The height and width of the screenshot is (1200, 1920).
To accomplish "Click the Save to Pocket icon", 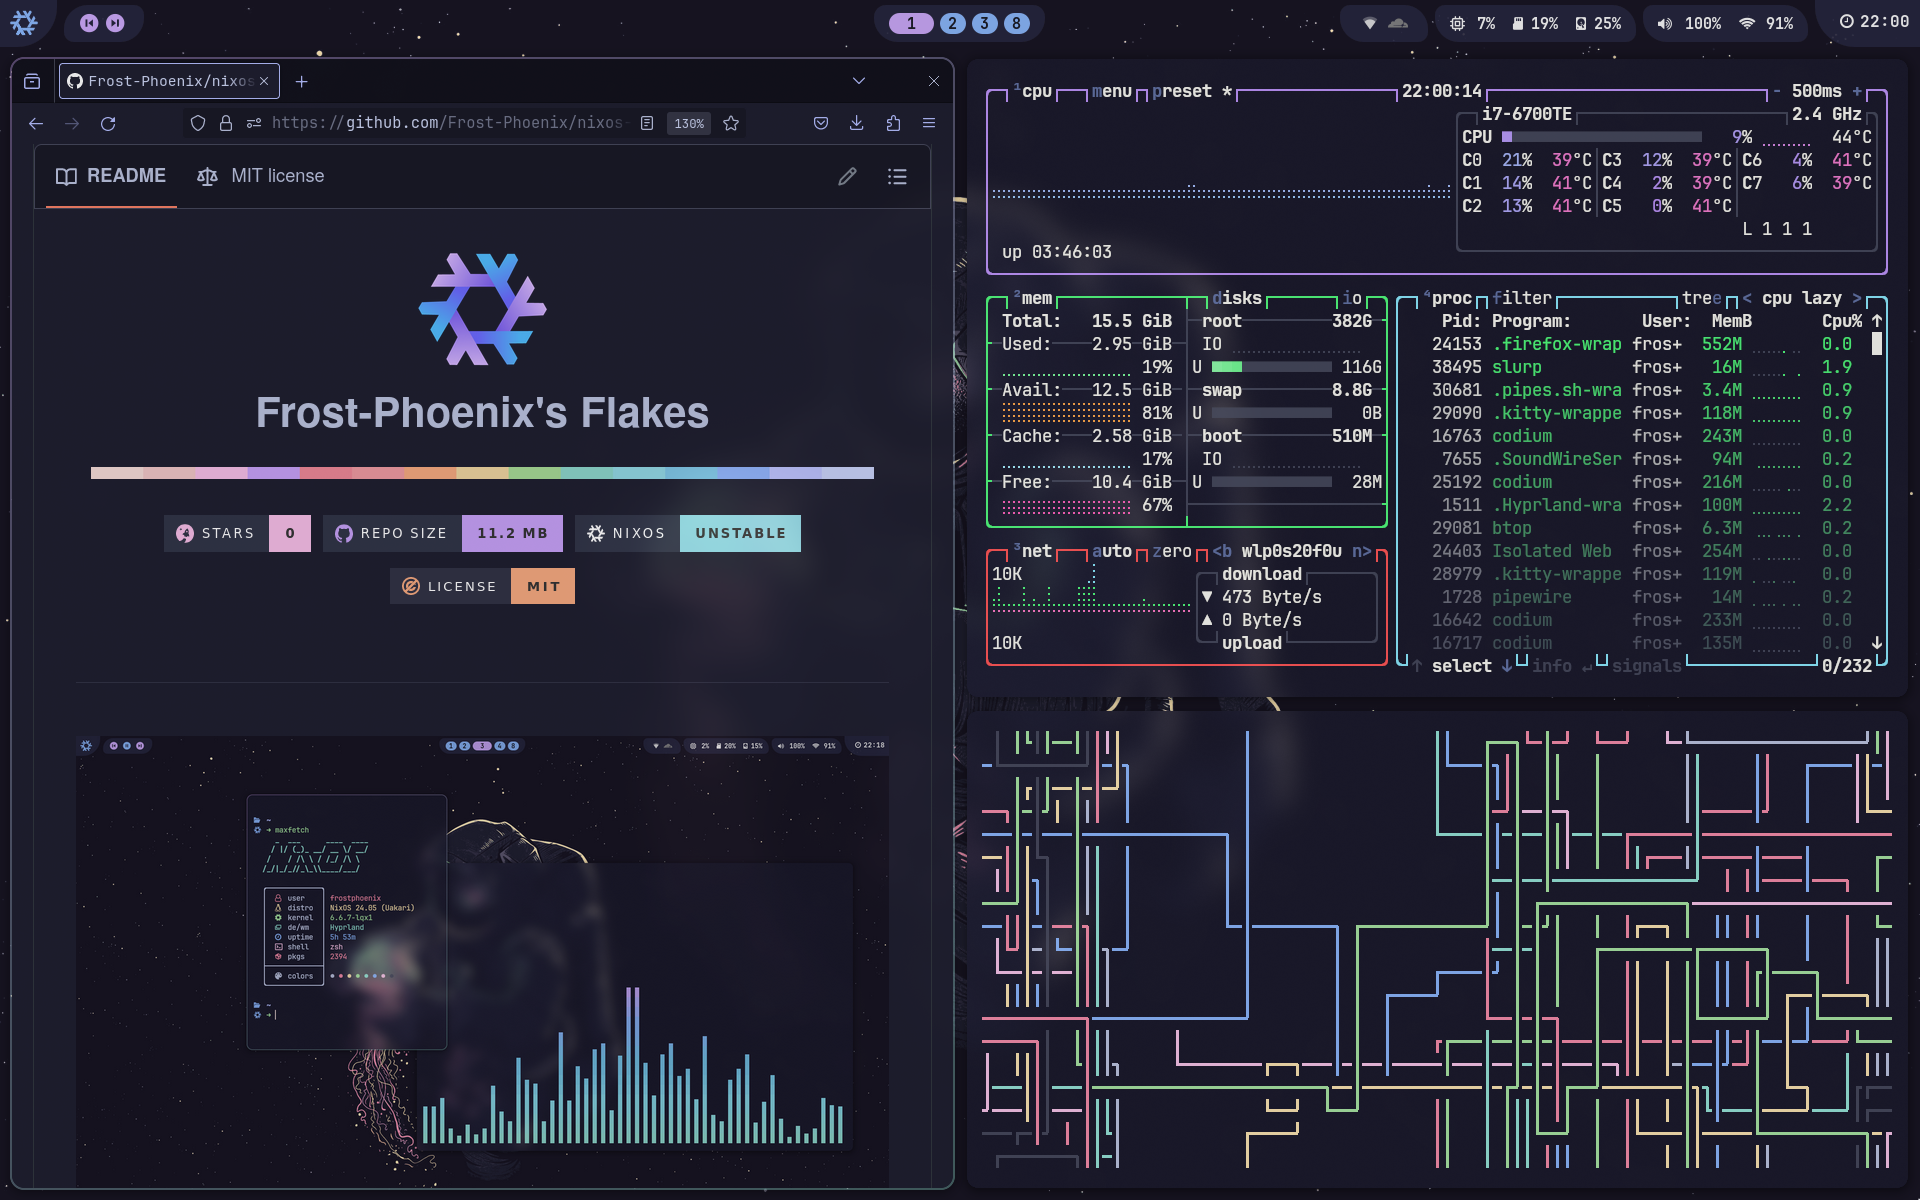I will [821, 123].
